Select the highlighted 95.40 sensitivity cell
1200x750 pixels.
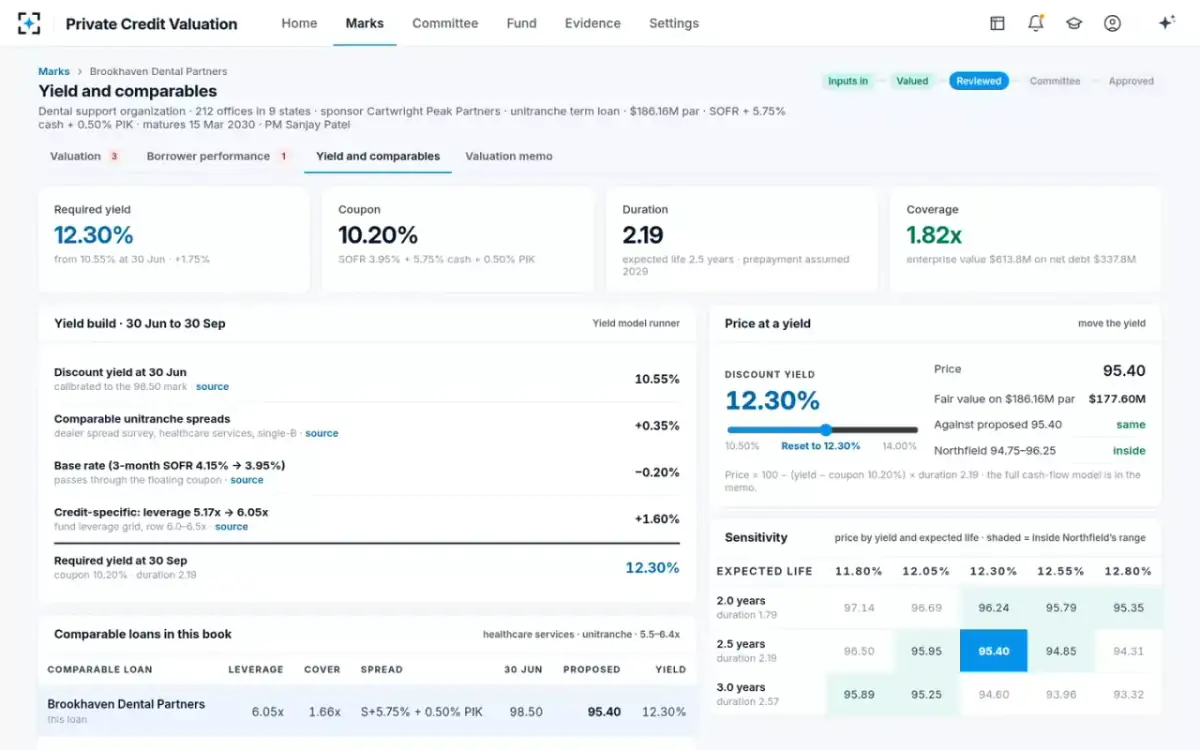coord(994,651)
